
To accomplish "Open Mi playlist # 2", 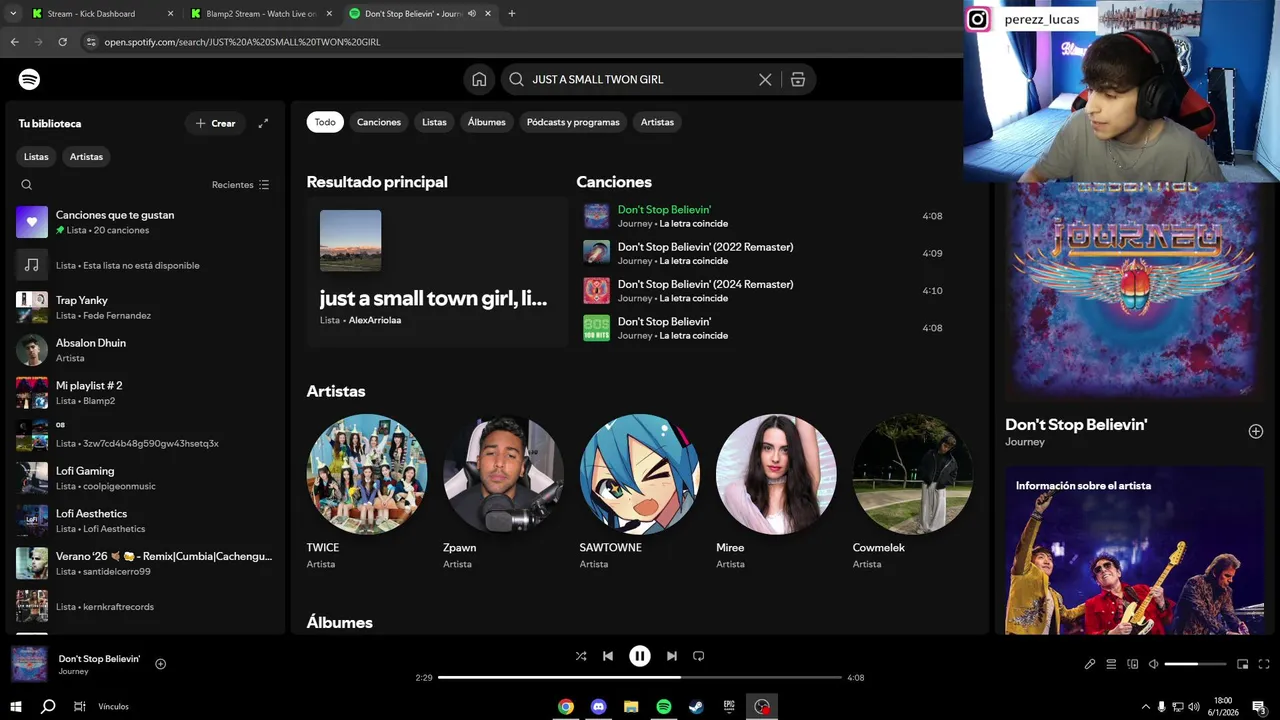I will pos(145,393).
